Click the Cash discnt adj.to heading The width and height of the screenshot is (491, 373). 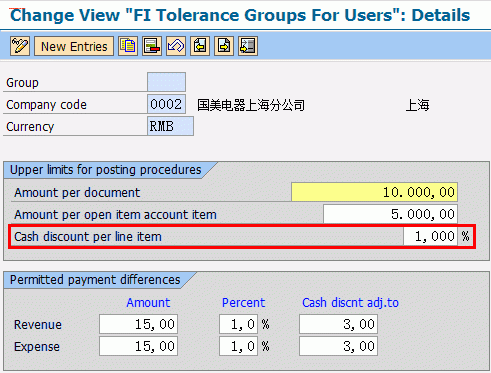point(350,303)
